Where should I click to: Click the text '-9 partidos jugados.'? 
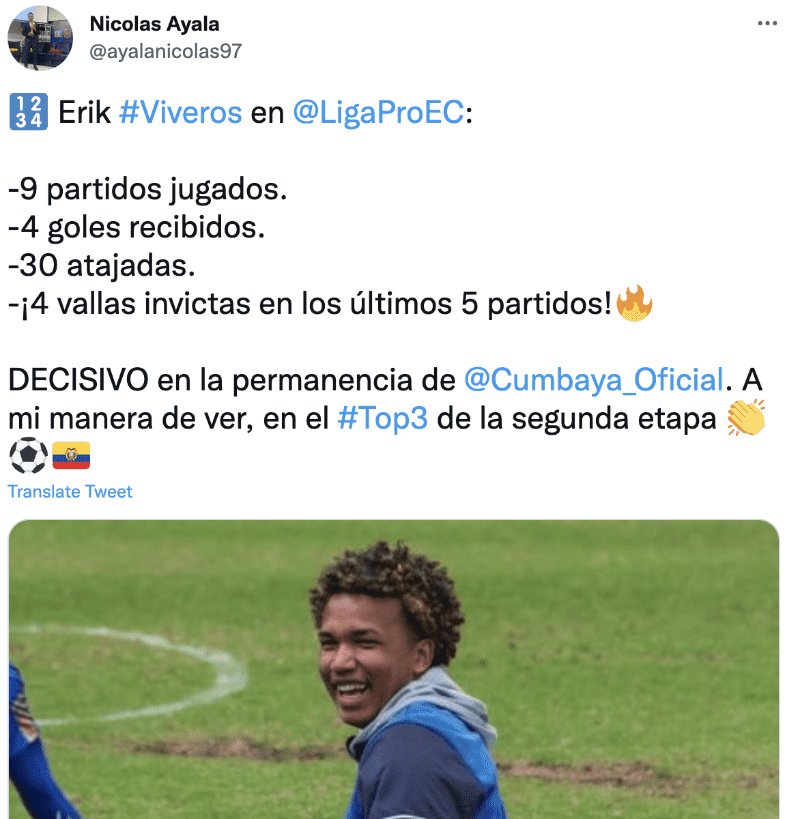[148, 189]
